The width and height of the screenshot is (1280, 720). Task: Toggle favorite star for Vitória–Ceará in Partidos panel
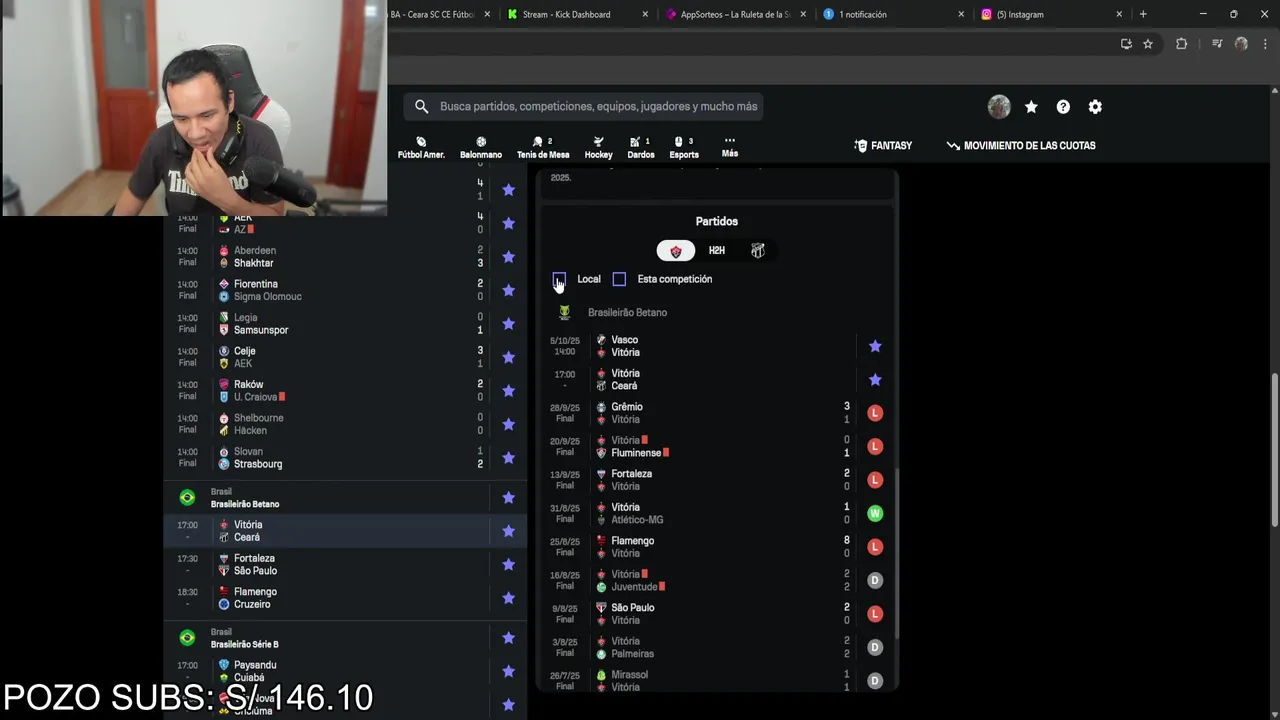875,380
